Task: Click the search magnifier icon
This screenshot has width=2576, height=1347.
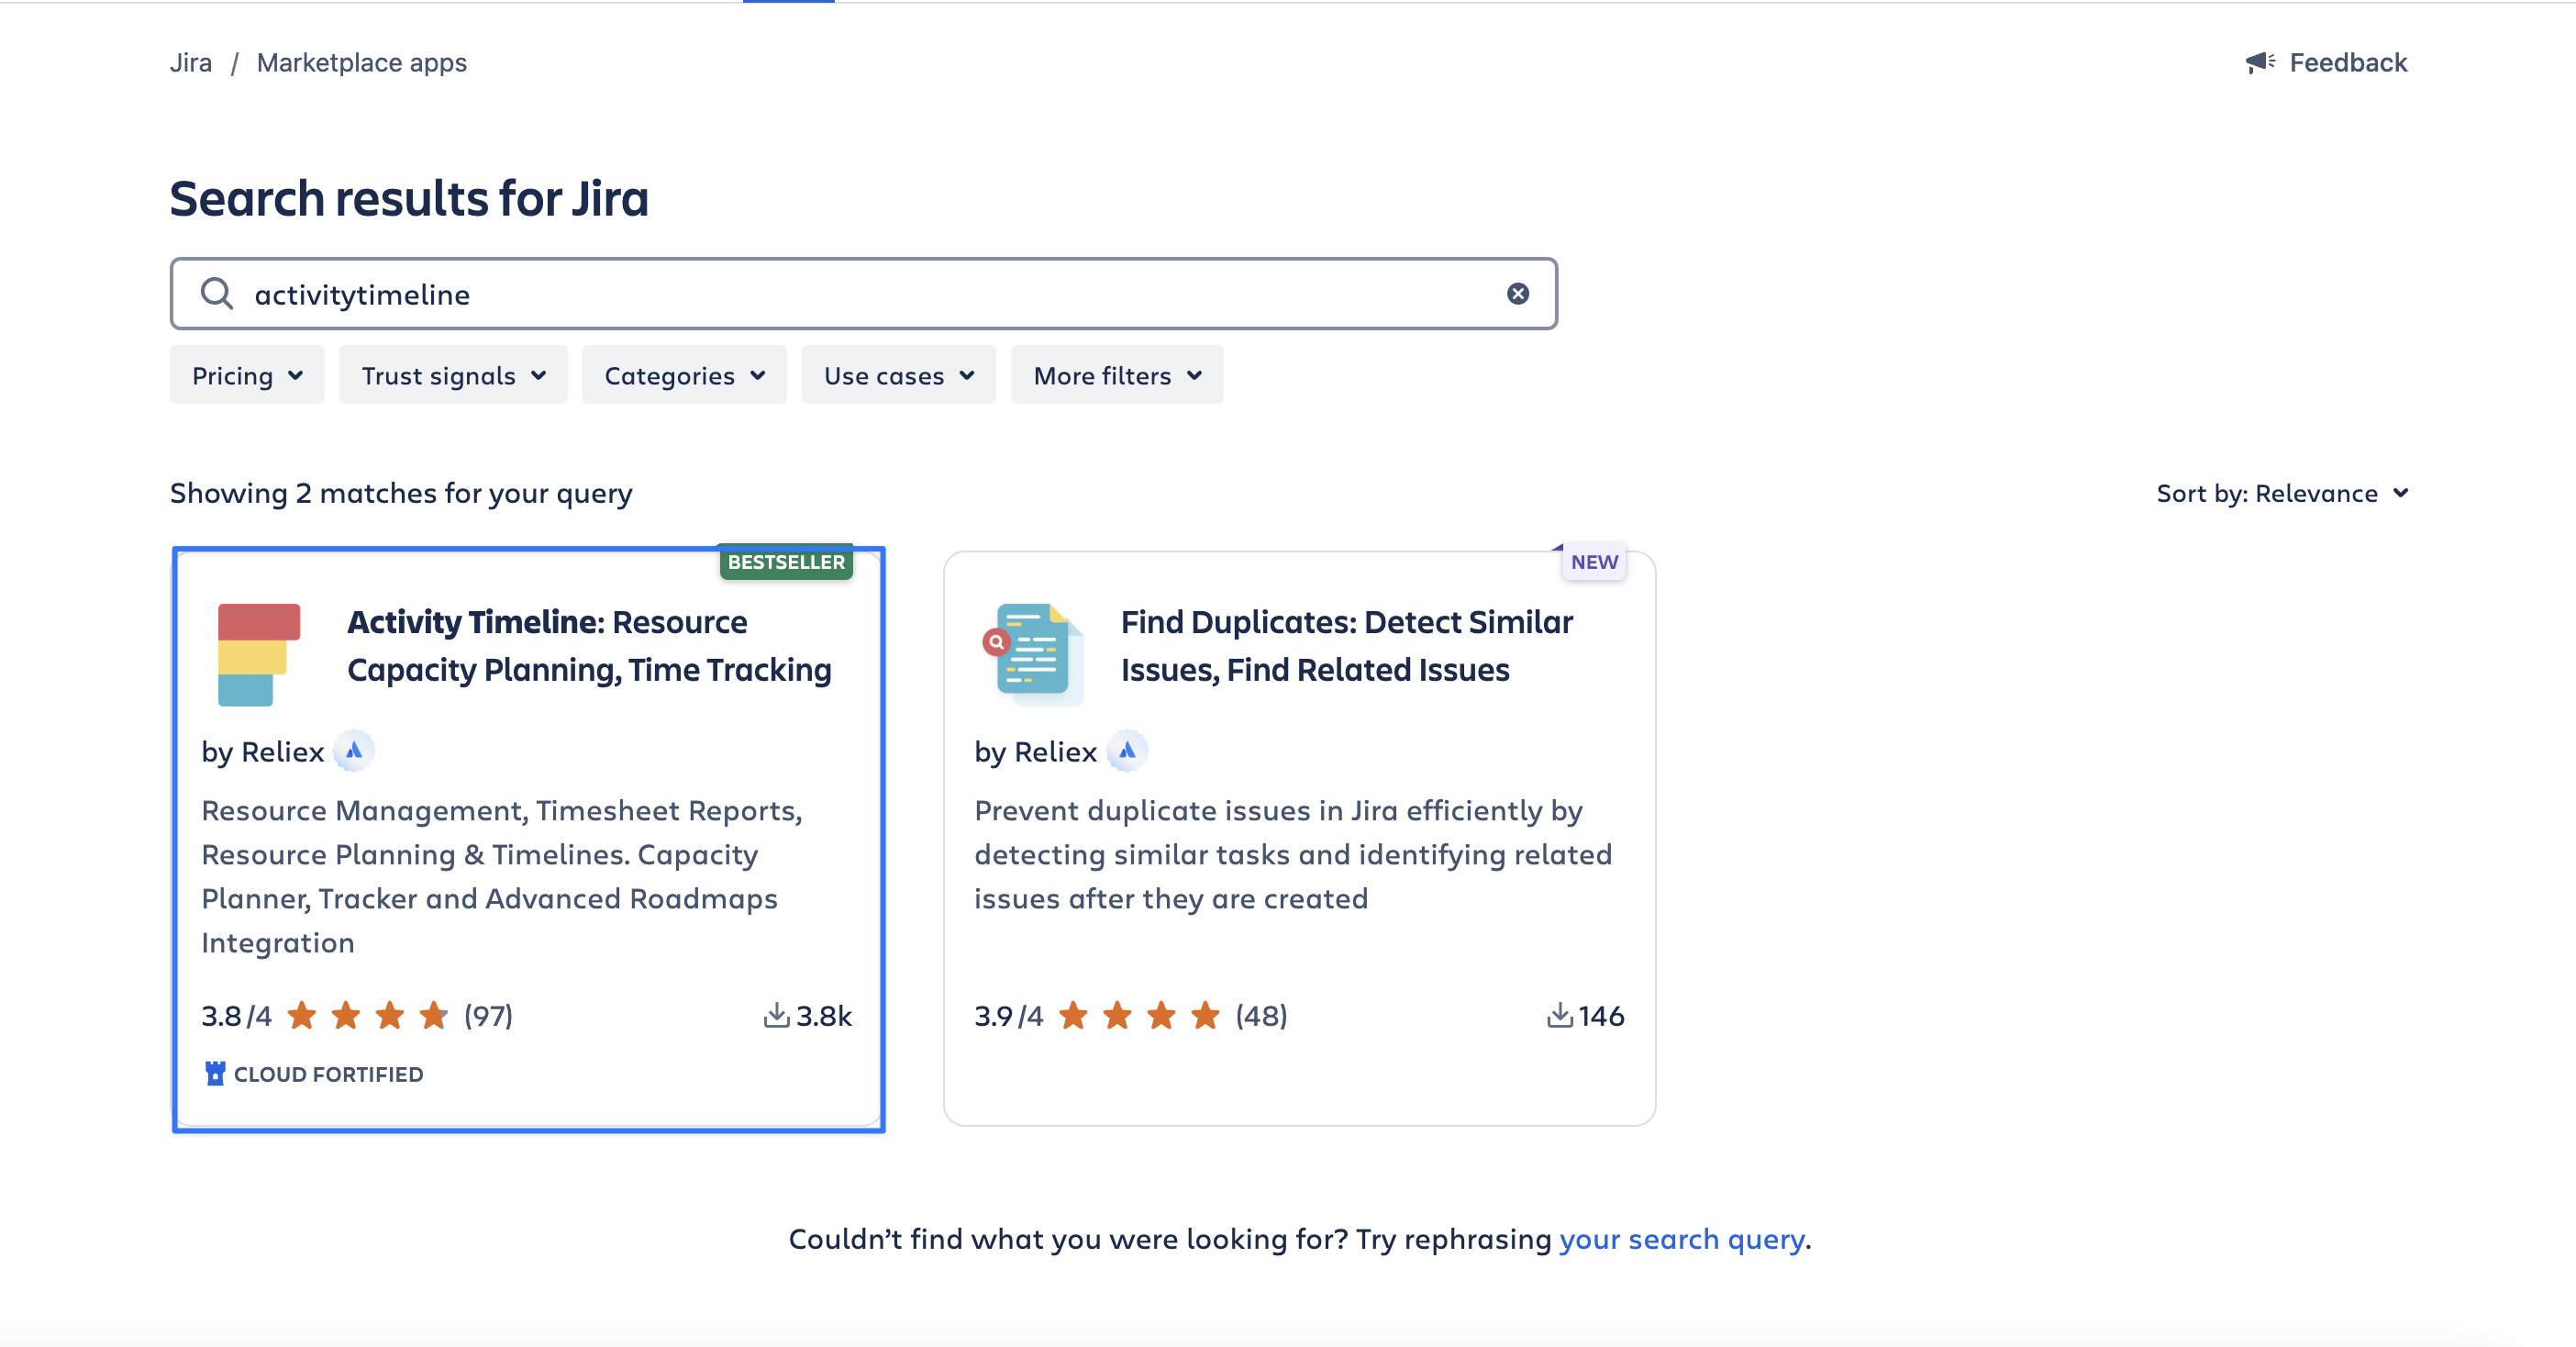Action: pos(216,294)
